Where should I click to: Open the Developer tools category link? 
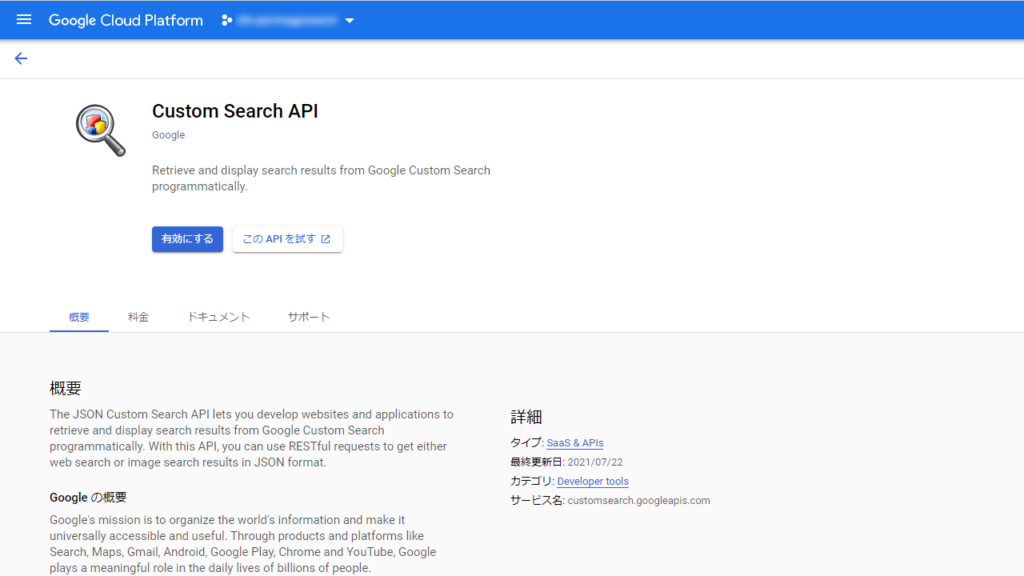[x=592, y=481]
